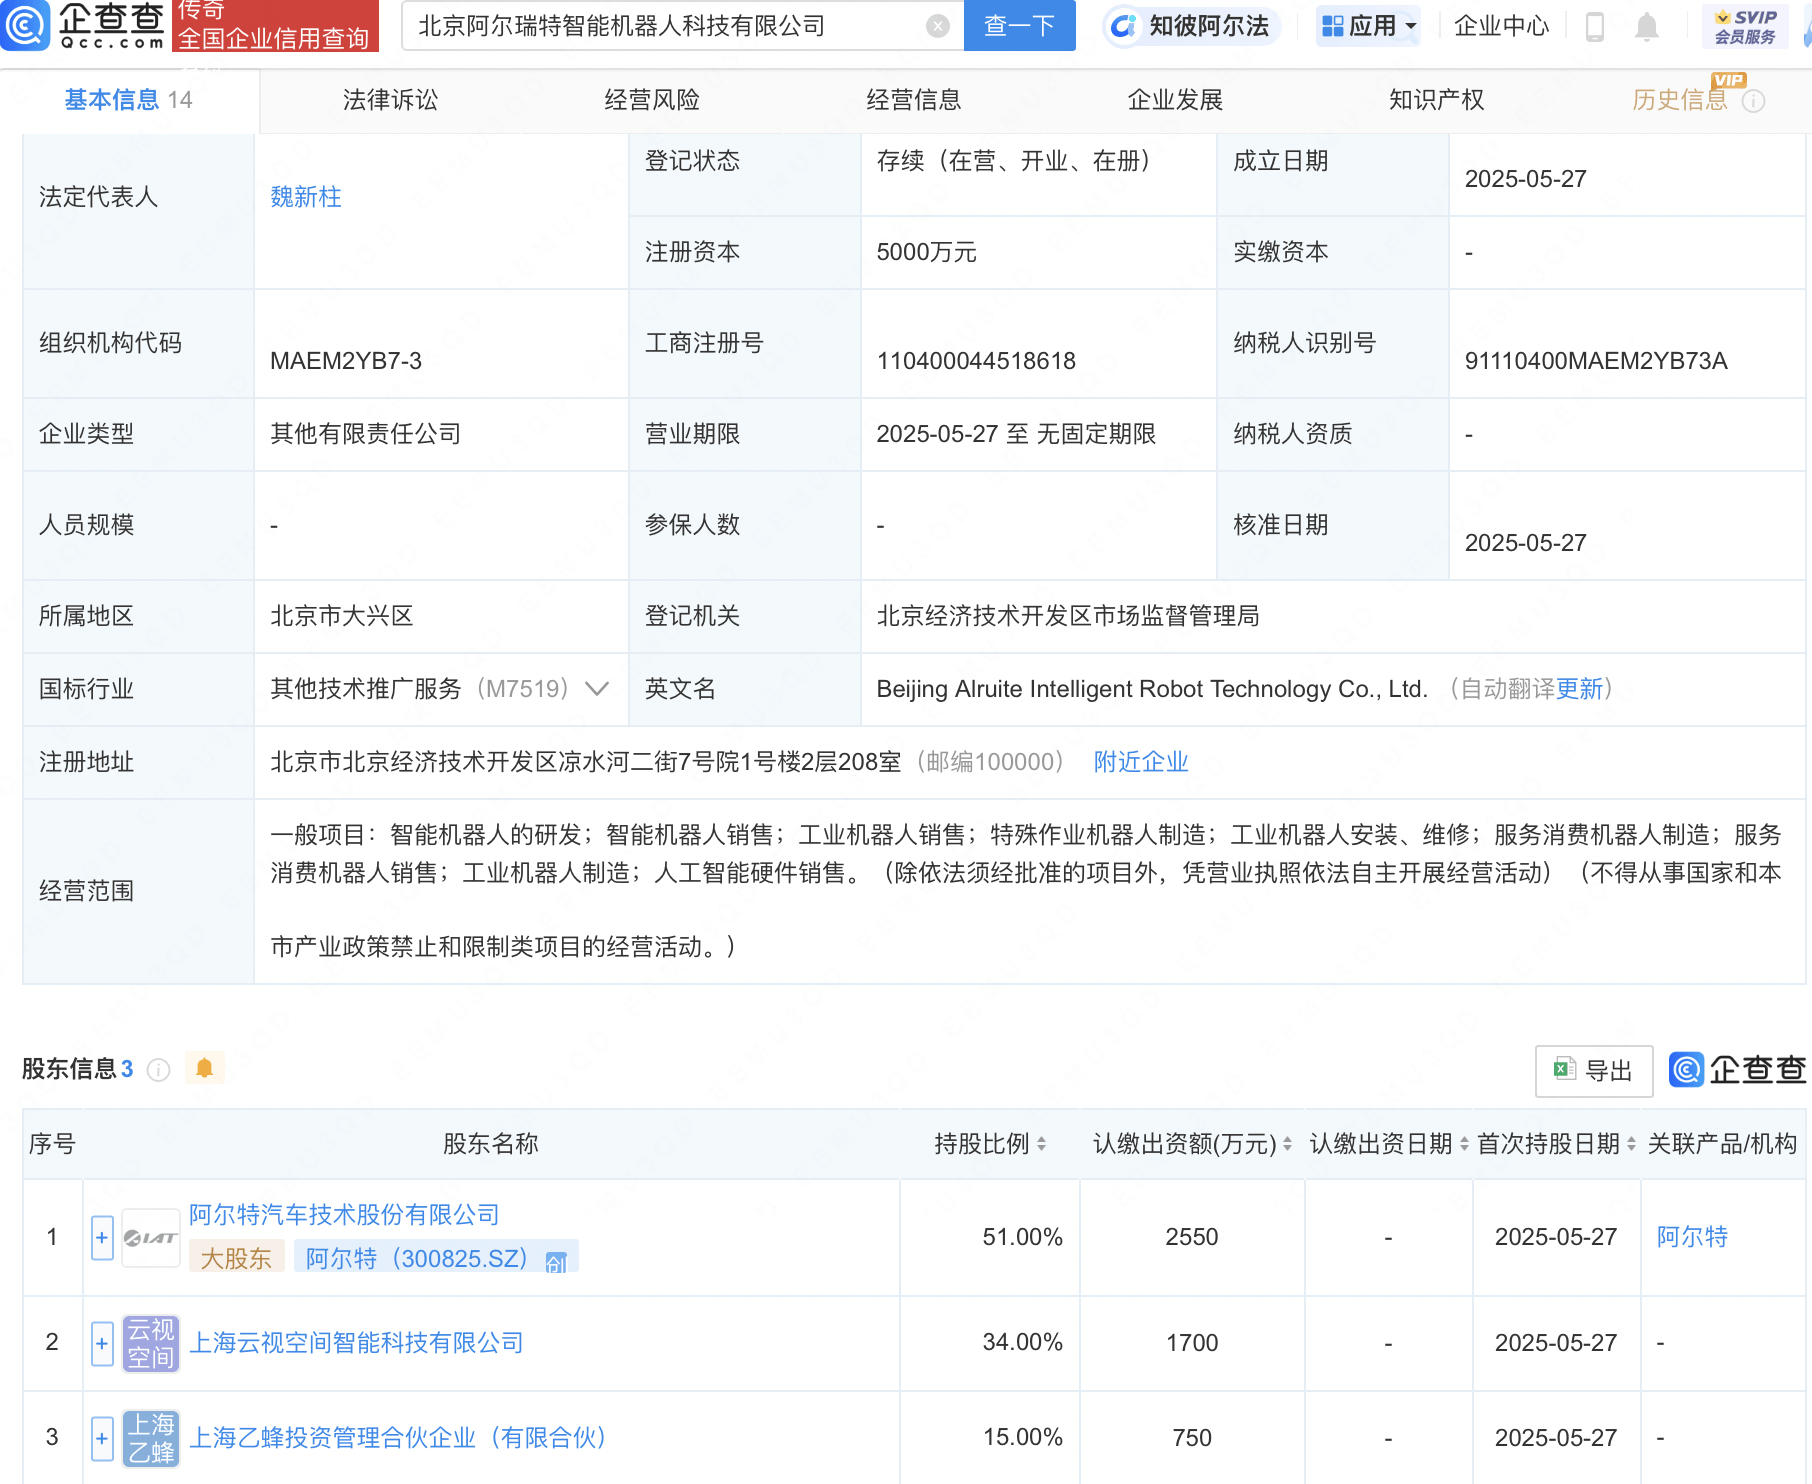The width and height of the screenshot is (1812, 1484).
Task: Open 上海乙蜂投资管理合伙企业 link
Action: pyautogui.click(x=398, y=1438)
